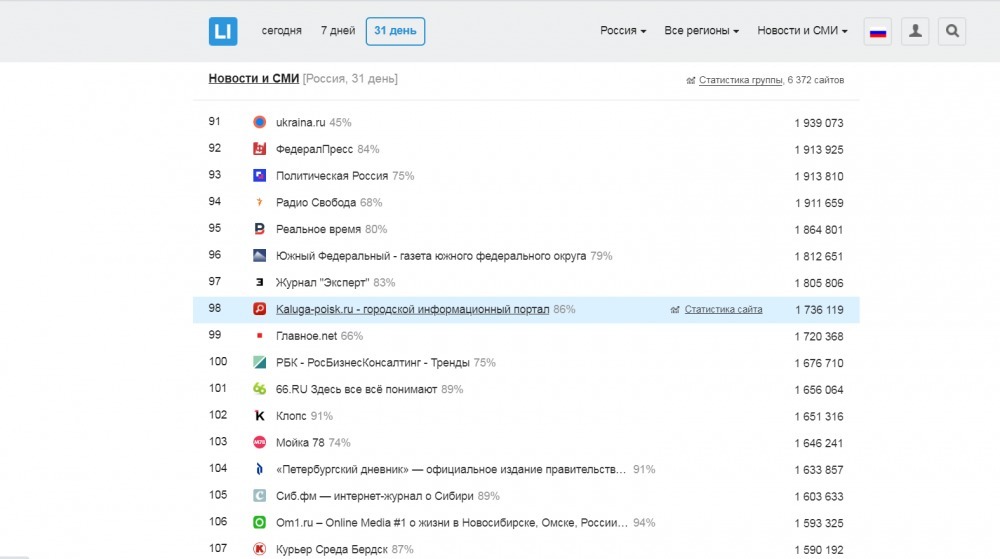Expand the Россия country dropdown
This screenshot has height=559, width=1000.
point(623,31)
